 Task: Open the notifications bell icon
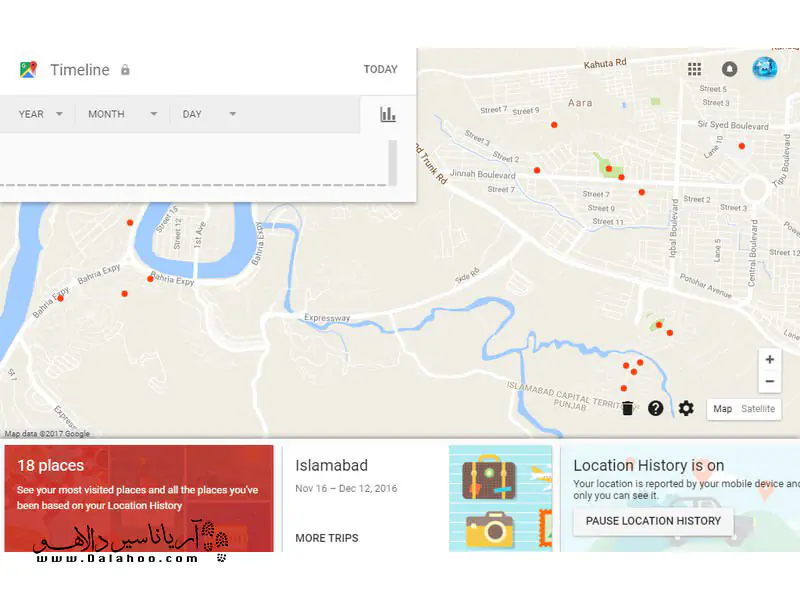click(x=729, y=69)
